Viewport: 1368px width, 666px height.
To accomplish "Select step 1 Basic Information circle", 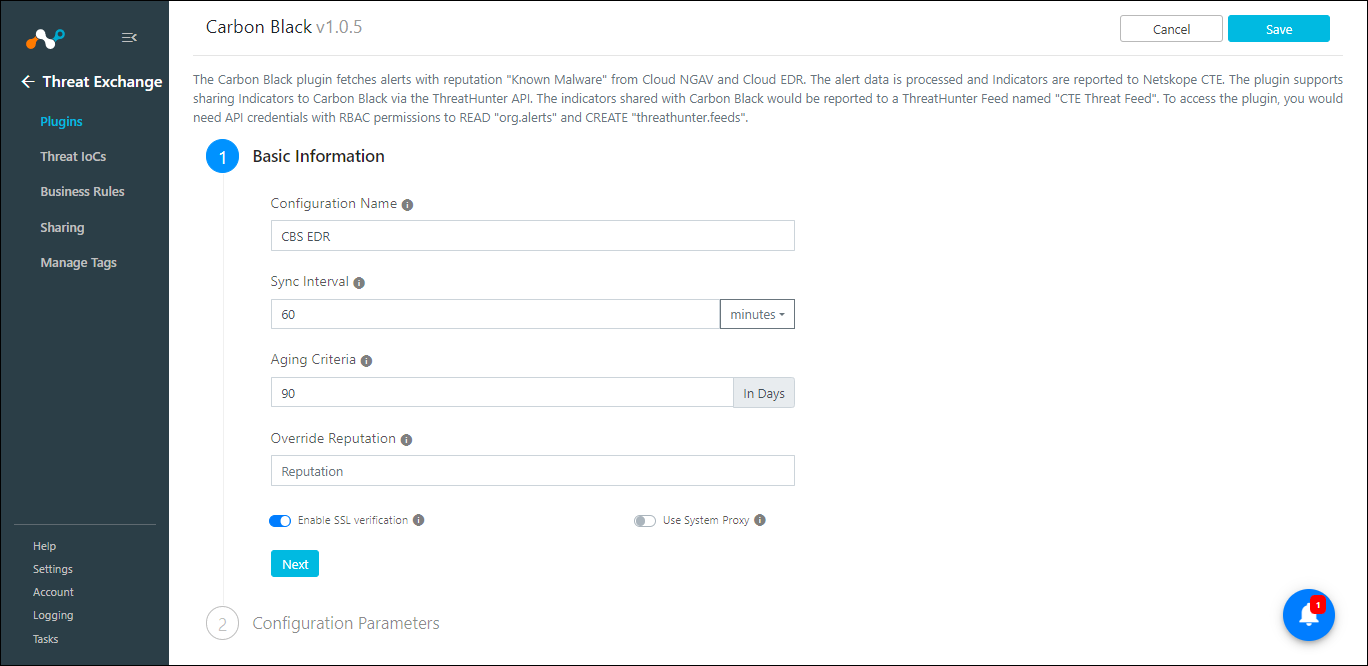I will 223,157.
